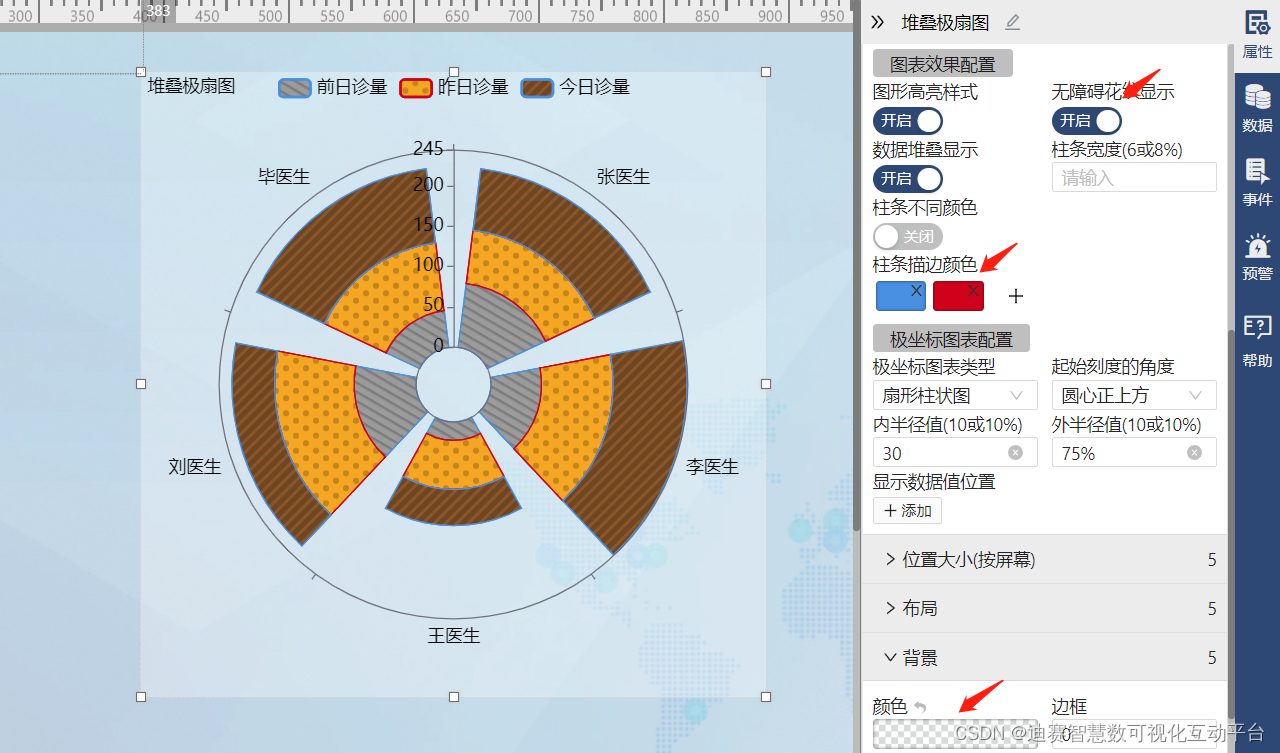Toggle 前日诊量 legend item
1280x753 pixels.
click(x=333, y=88)
